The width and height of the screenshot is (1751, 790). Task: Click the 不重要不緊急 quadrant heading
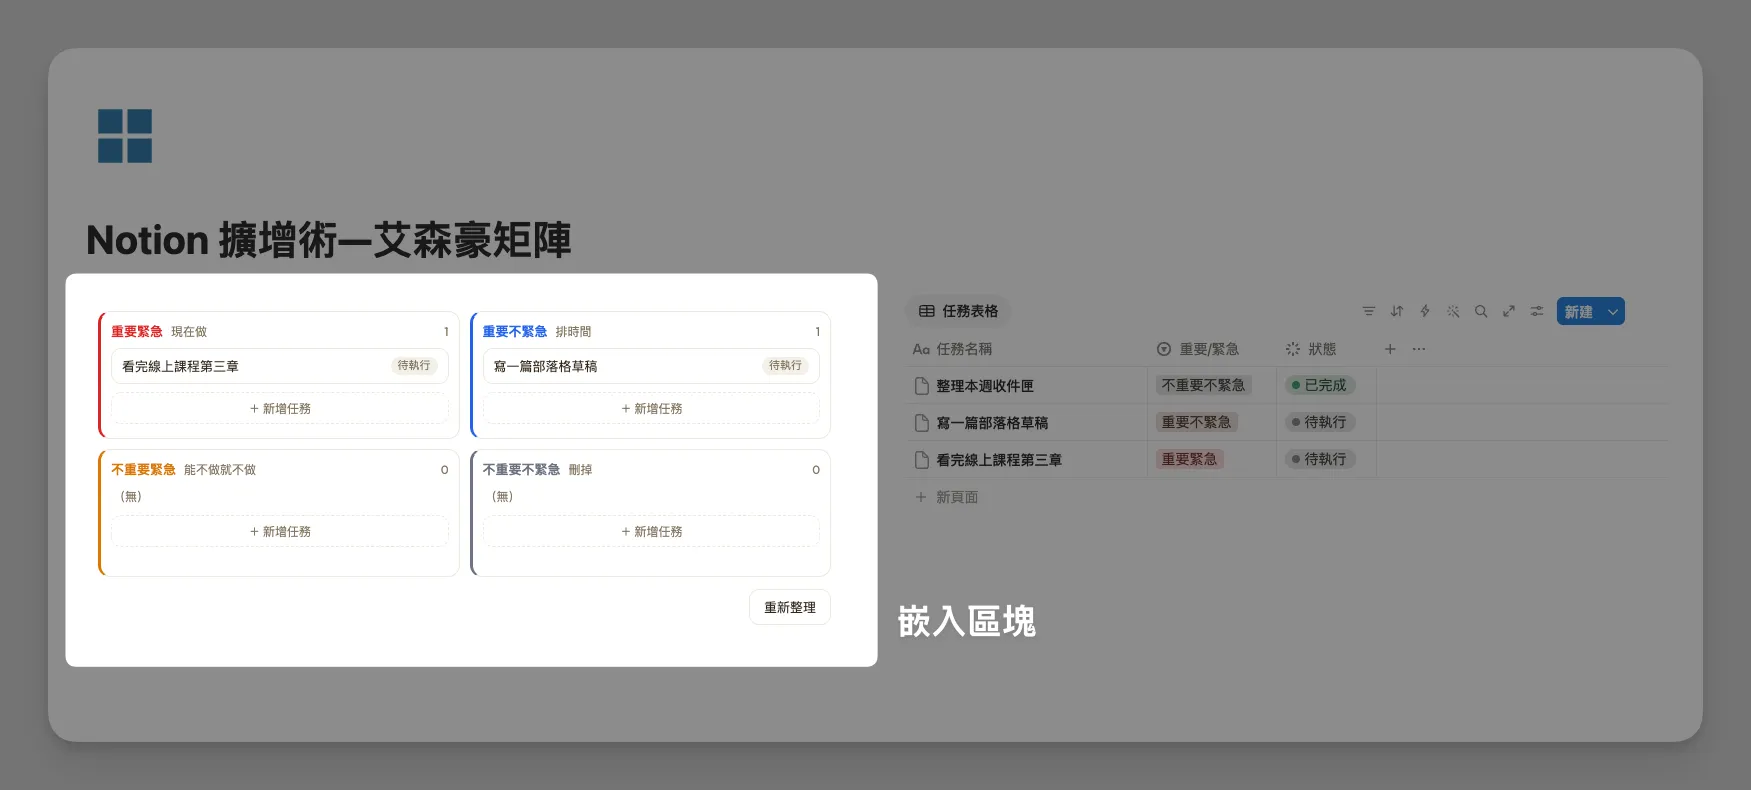tap(521, 469)
